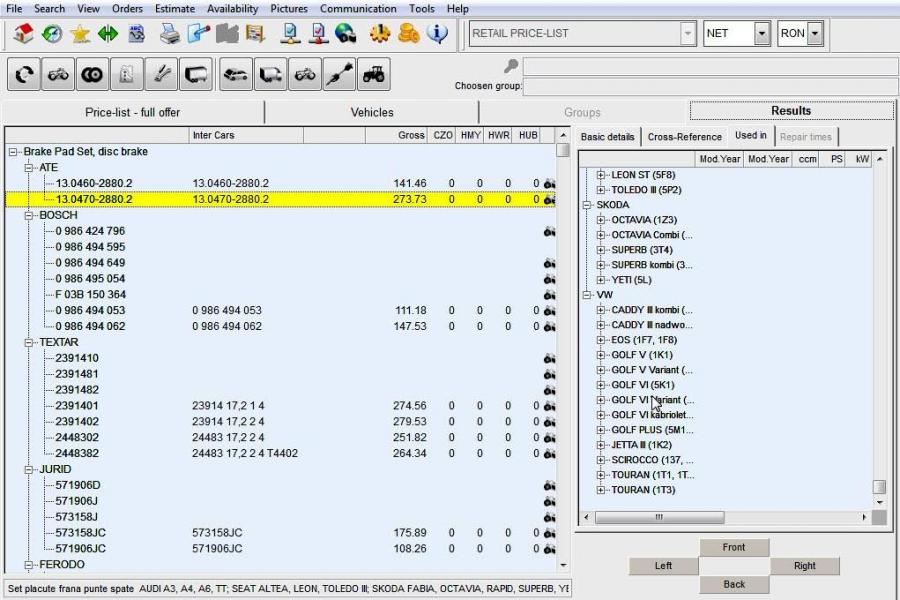
Task: Collapse the TEXTAR brand tree node
Action: 29,343
